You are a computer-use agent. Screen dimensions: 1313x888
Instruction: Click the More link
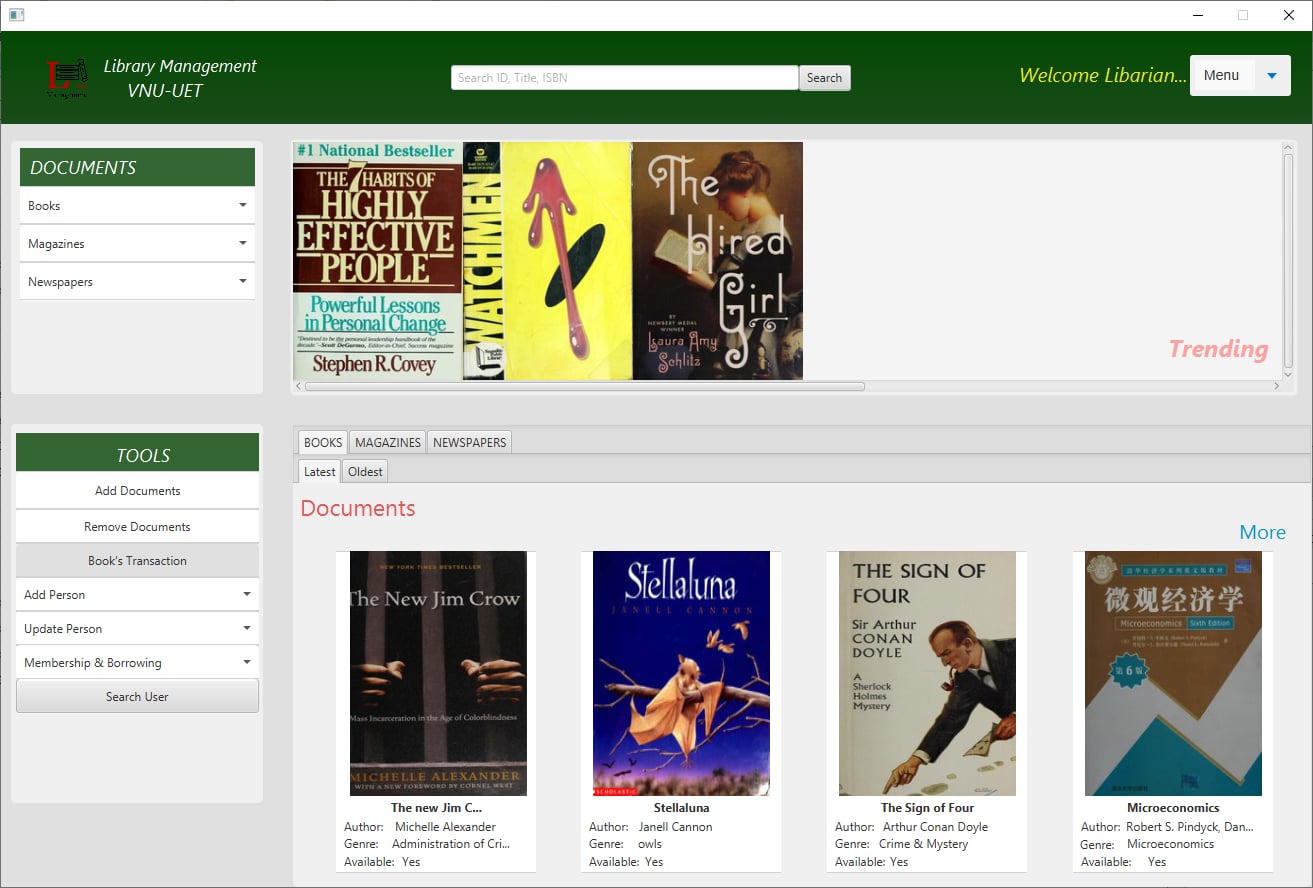pos(1263,533)
